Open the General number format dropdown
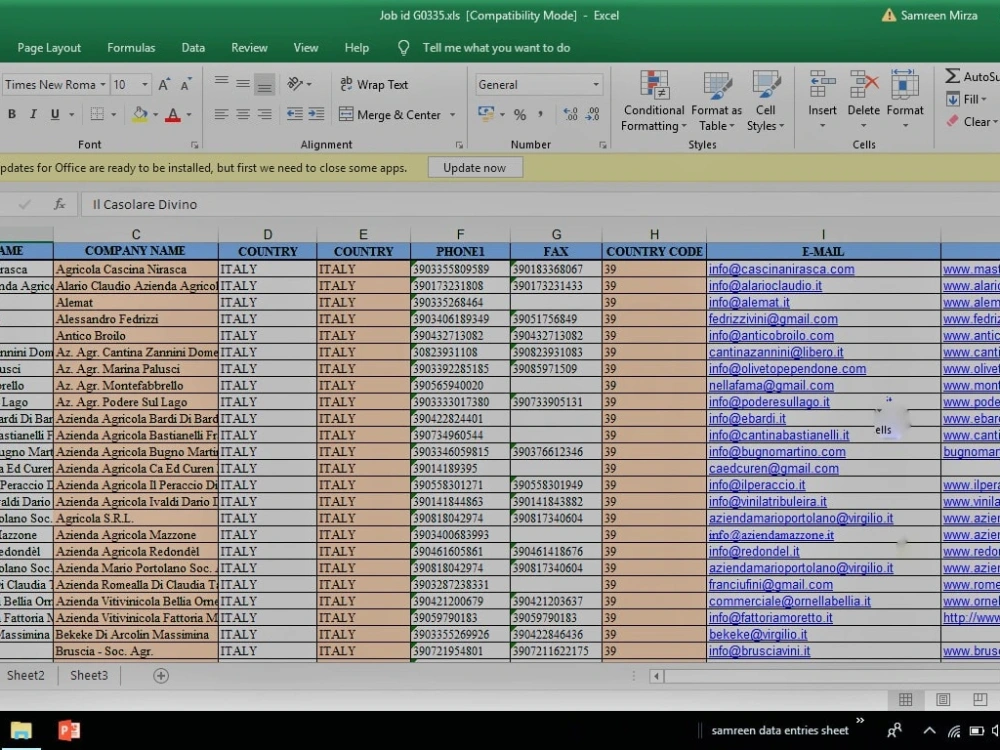 598,84
